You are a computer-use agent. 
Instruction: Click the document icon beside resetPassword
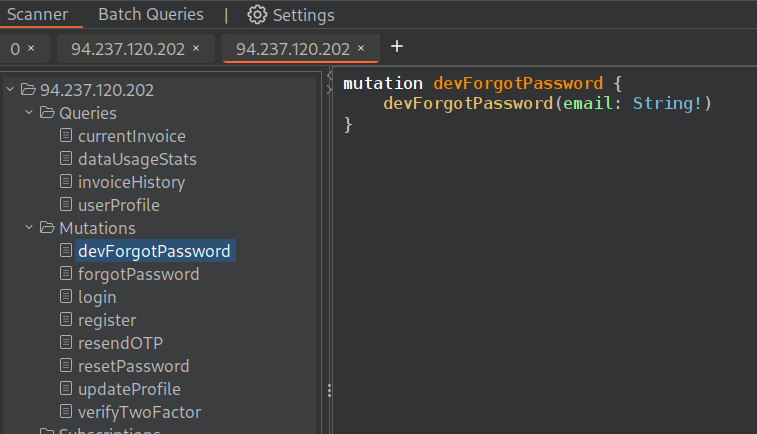click(66, 366)
